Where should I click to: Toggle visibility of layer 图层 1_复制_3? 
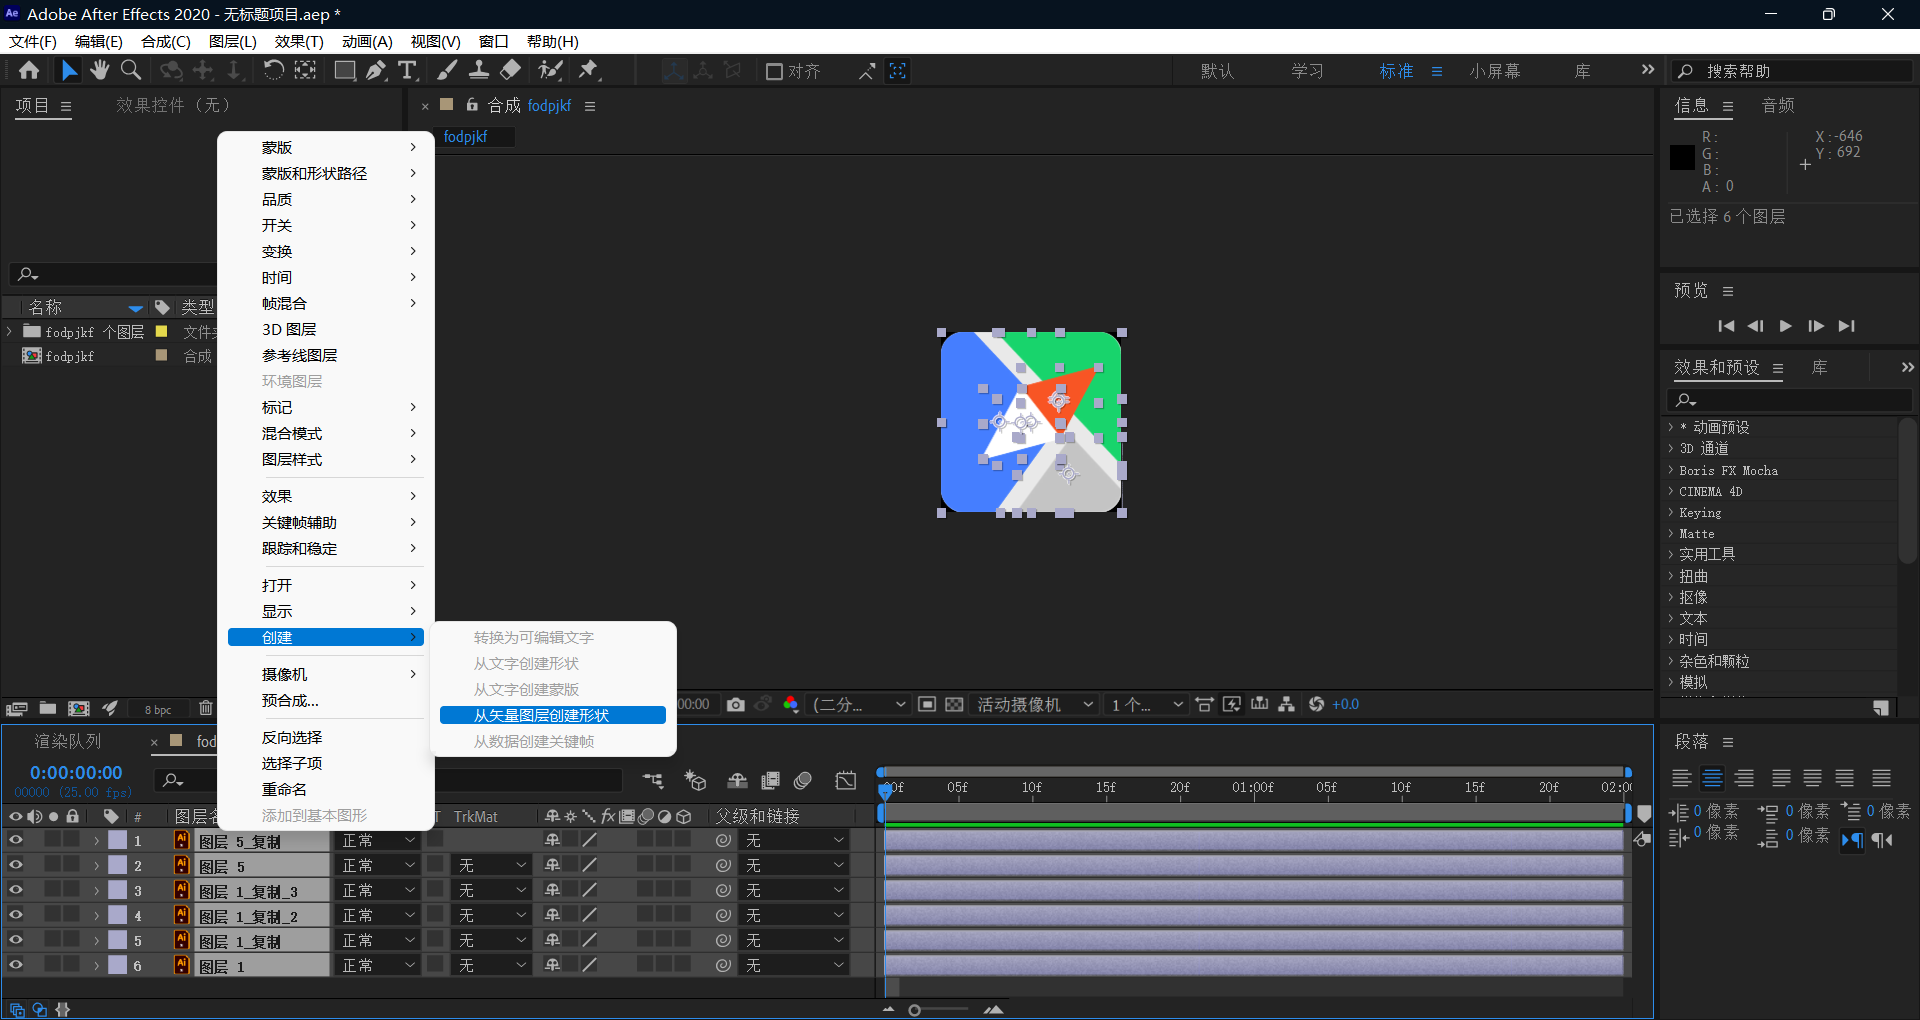tap(15, 890)
